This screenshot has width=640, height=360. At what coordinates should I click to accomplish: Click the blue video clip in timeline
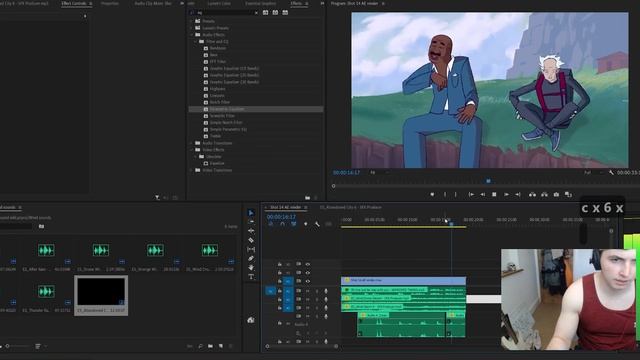tap(403, 280)
